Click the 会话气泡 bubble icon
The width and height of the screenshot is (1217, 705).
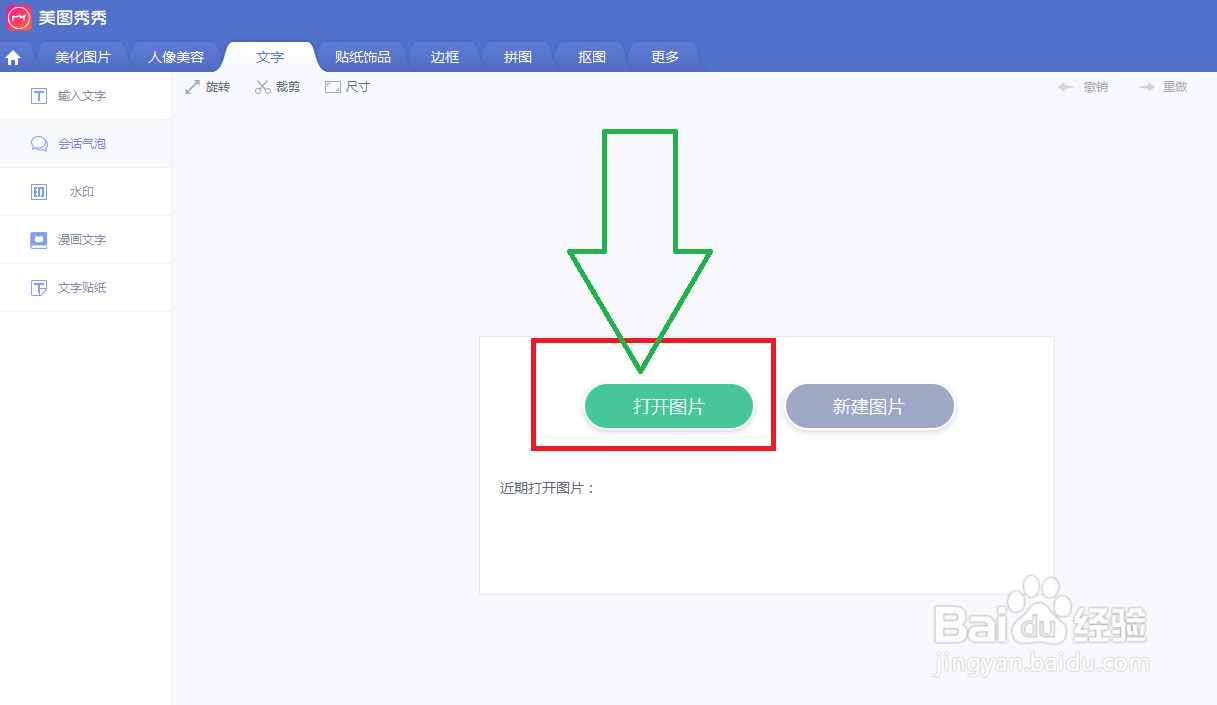(39, 144)
